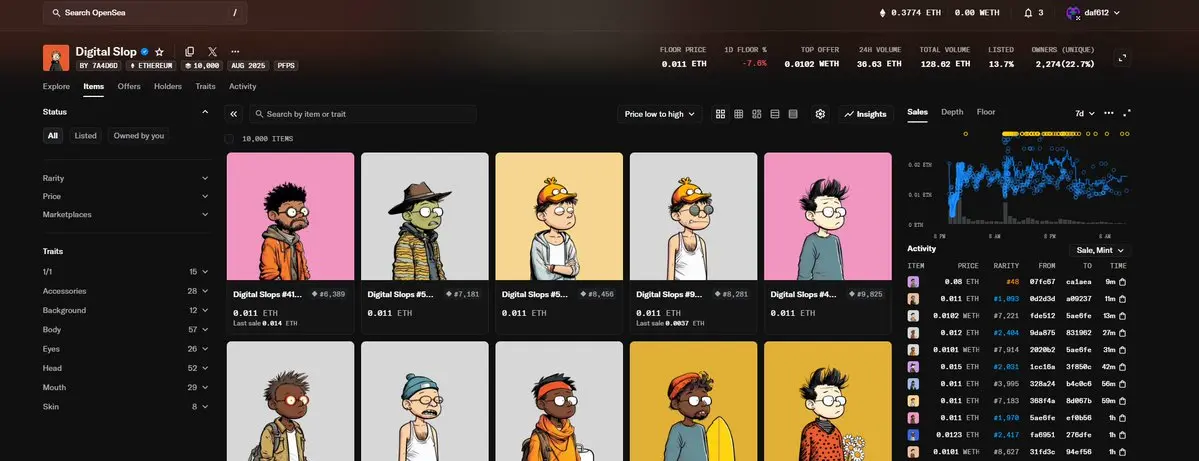Switch to large grid view icon
1199x461 pixels.
click(720, 114)
